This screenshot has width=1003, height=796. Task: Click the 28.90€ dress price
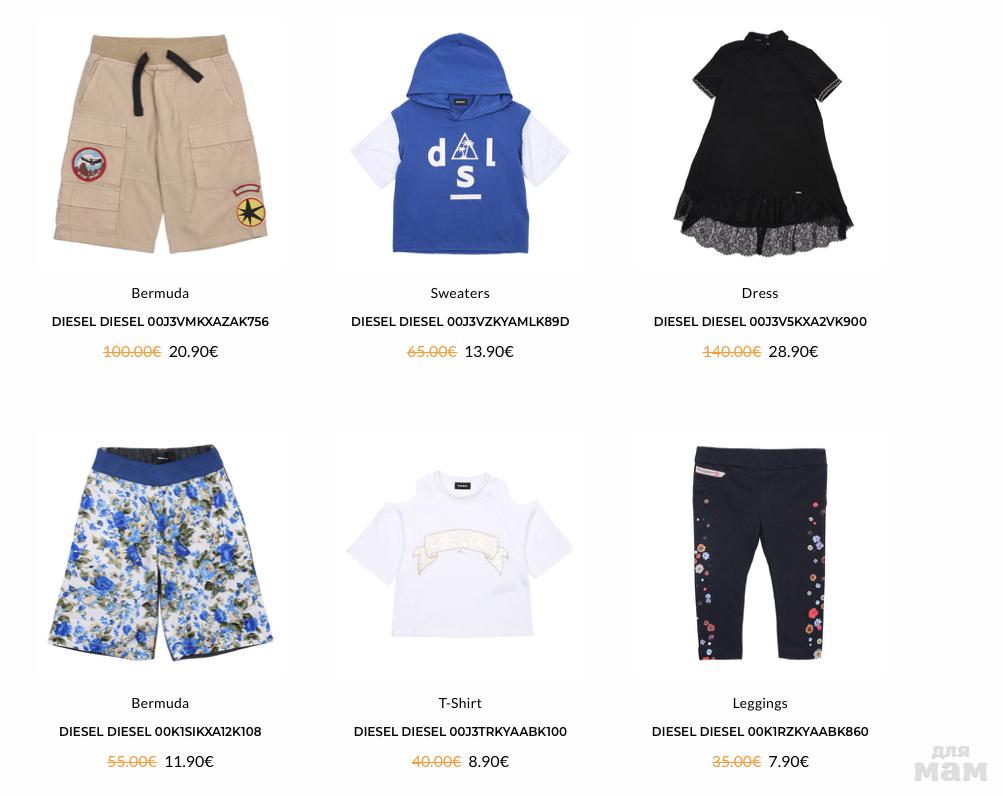[793, 351]
